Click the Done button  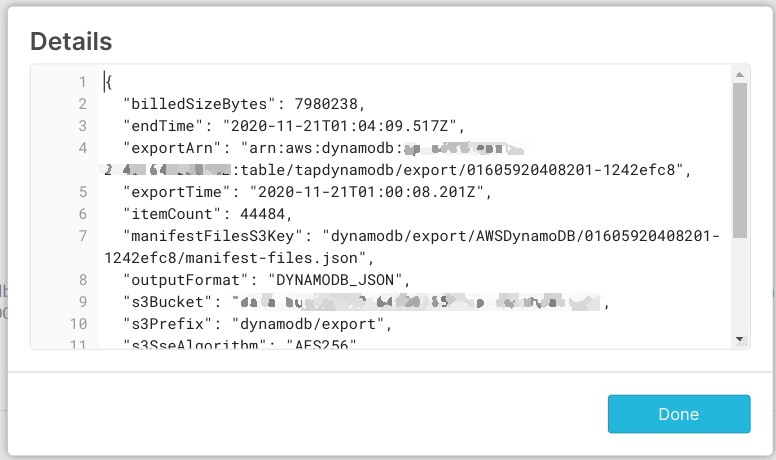point(678,414)
